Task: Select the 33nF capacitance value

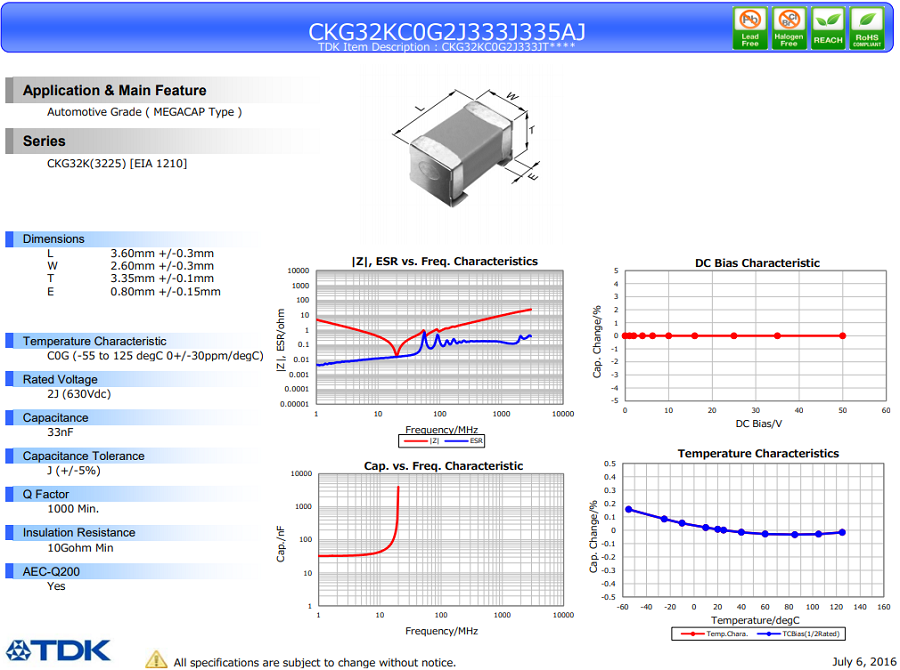Action: [x=60, y=432]
